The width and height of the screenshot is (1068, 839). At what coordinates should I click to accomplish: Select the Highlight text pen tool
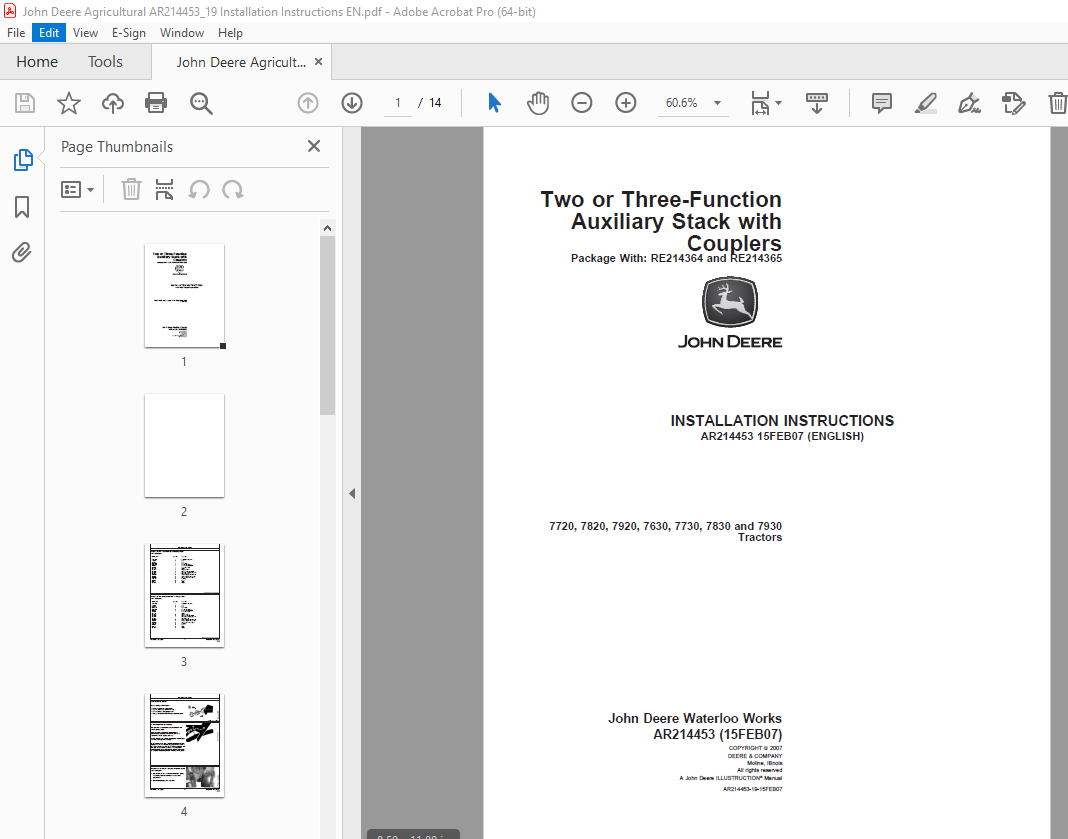coord(926,103)
